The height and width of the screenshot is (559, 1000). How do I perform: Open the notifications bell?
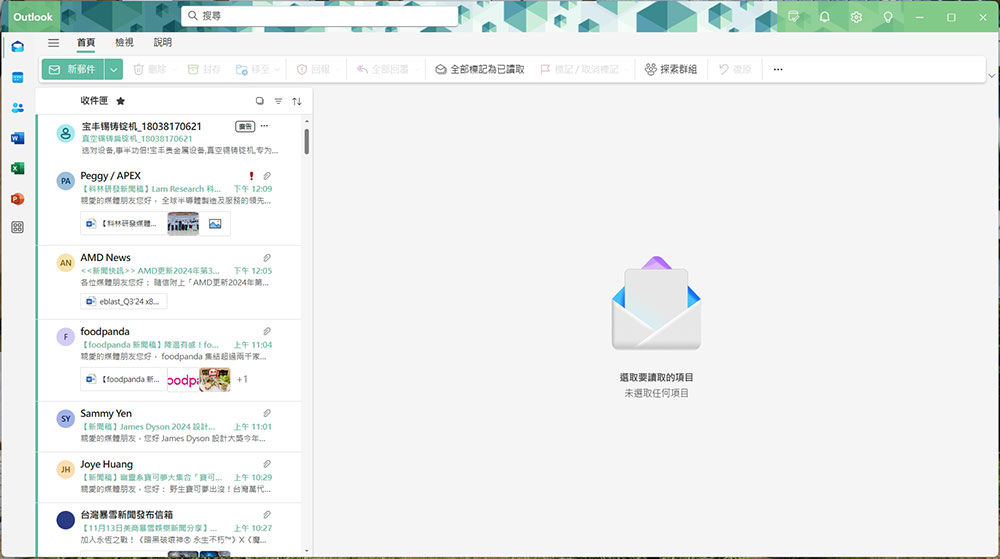(x=825, y=17)
